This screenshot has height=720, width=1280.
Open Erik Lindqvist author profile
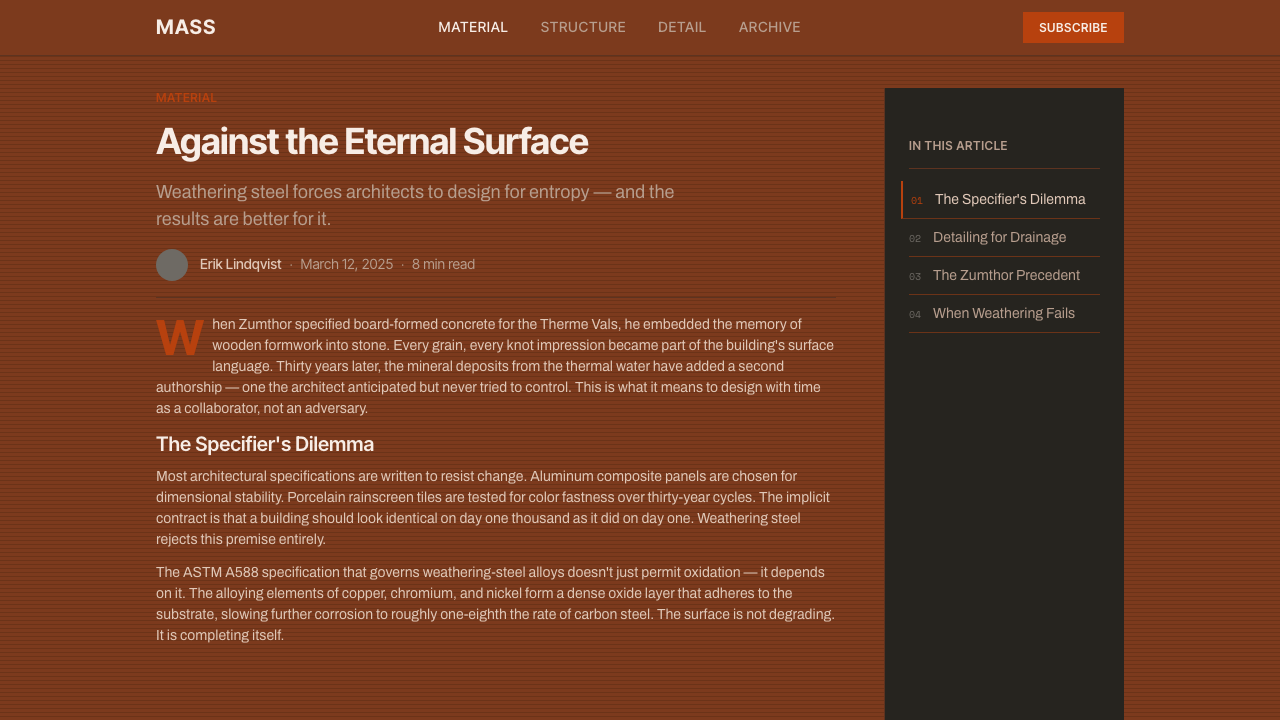click(x=241, y=264)
